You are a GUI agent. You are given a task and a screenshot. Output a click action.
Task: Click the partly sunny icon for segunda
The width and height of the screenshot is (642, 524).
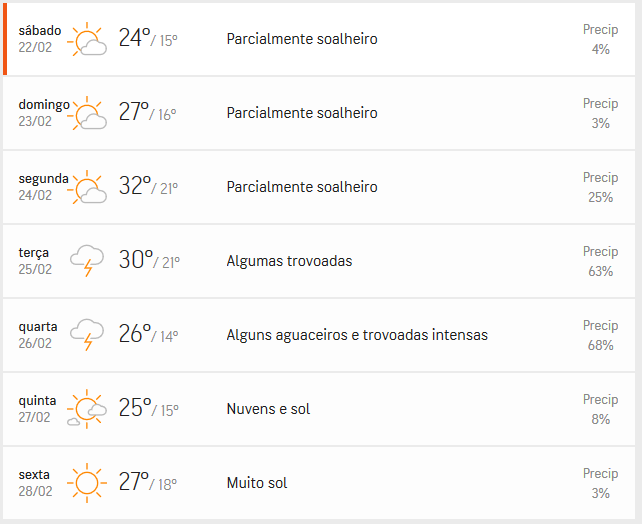(x=87, y=187)
